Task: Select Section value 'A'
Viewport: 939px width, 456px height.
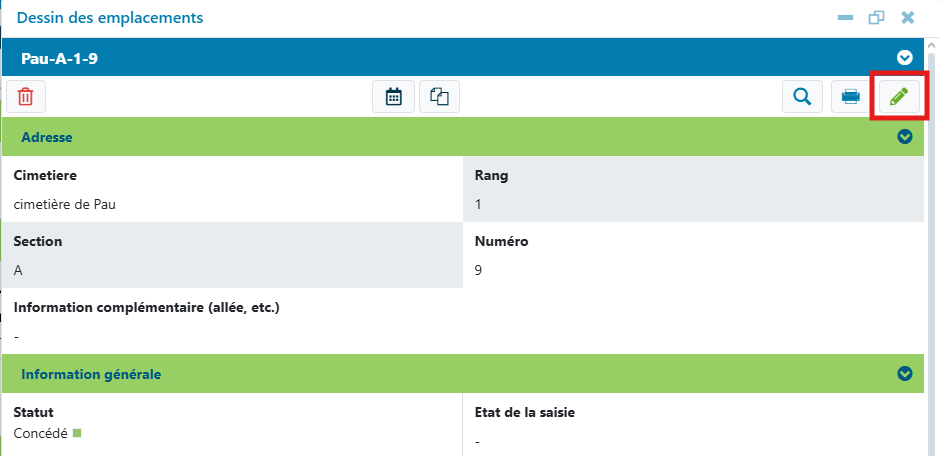Action: (18, 270)
